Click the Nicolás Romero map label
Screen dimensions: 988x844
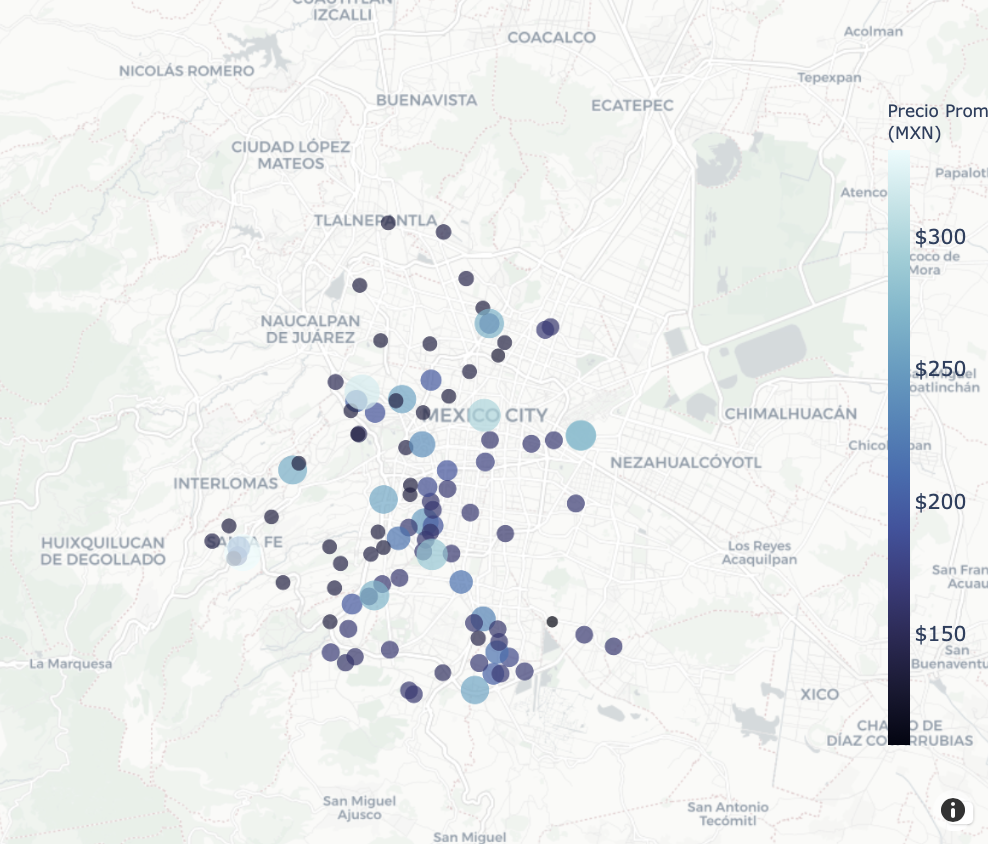coord(186,71)
